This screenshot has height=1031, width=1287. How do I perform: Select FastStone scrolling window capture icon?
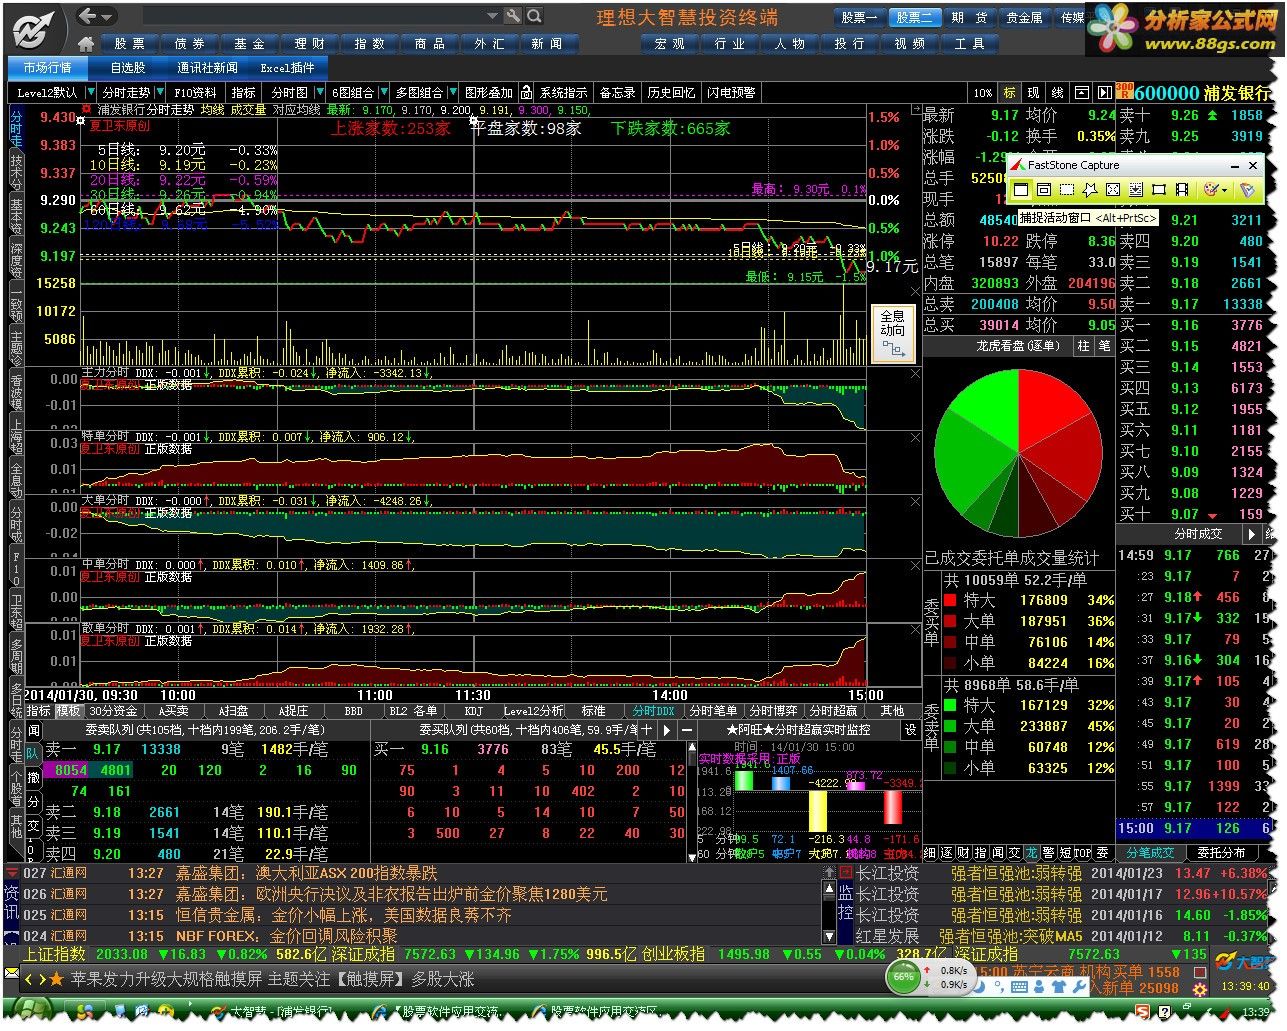click(1136, 189)
